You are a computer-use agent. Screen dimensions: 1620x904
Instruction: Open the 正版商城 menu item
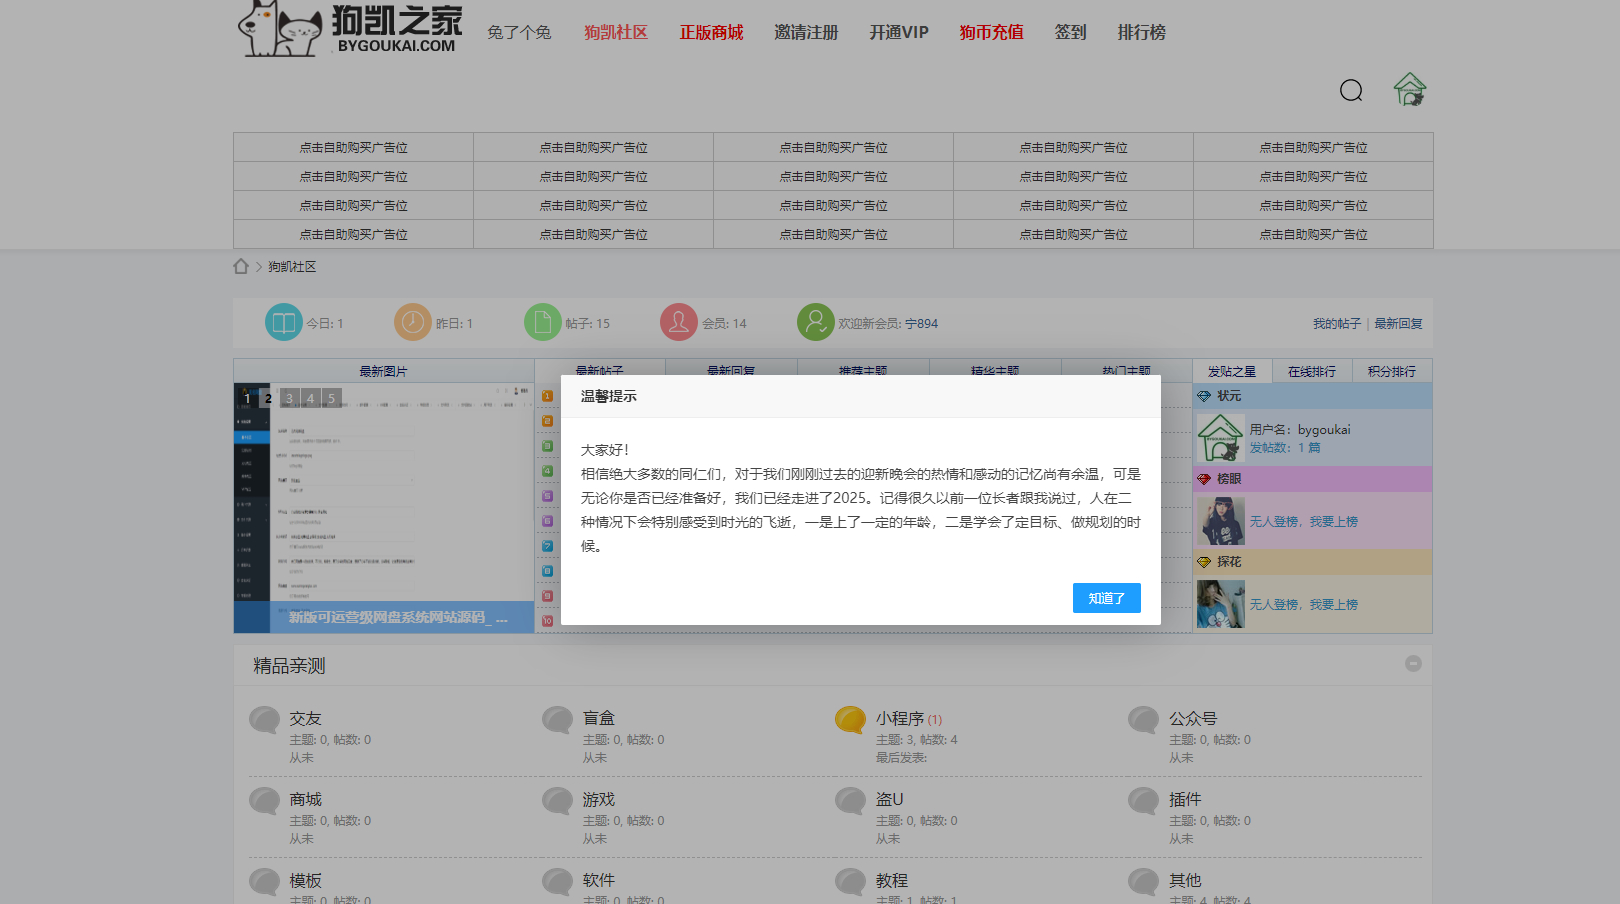click(x=711, y=32)
